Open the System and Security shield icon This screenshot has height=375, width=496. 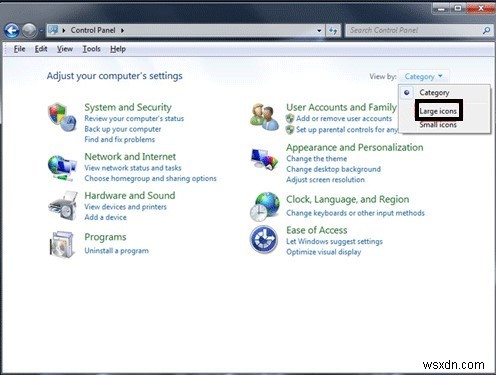click(62, 117)
